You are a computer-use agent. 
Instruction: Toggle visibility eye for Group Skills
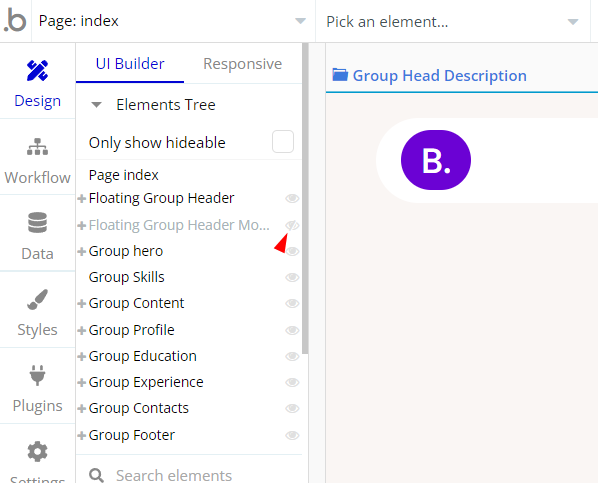click(x=292, y=277)
